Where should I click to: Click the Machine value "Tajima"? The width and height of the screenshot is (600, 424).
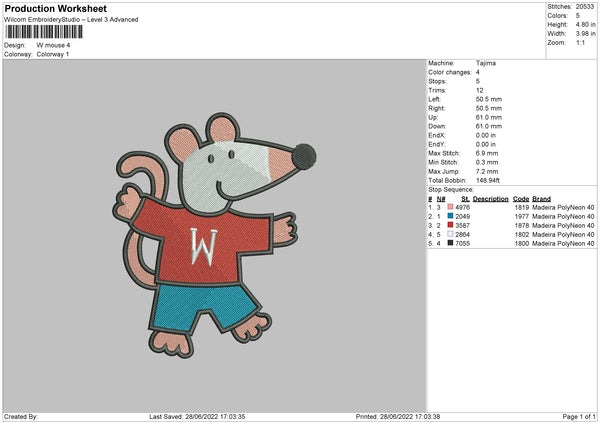click(x=486, y=63)
